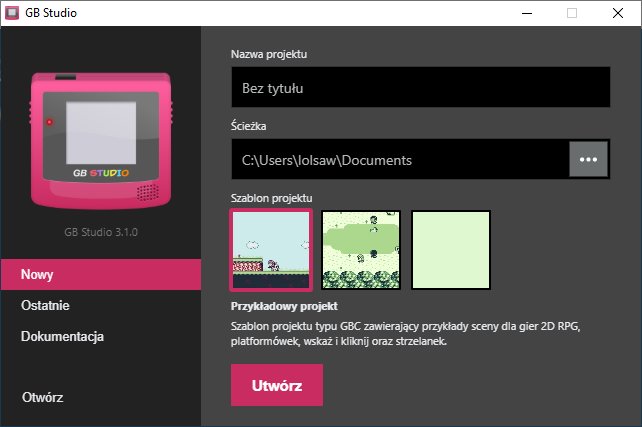Click the GB Studio title bar app icon

[12, 13]
